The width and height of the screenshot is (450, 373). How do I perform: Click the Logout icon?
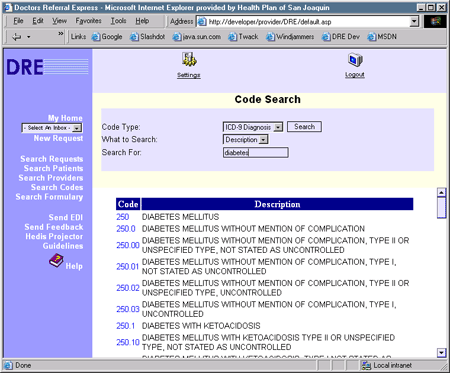click(x=355, y=60)
